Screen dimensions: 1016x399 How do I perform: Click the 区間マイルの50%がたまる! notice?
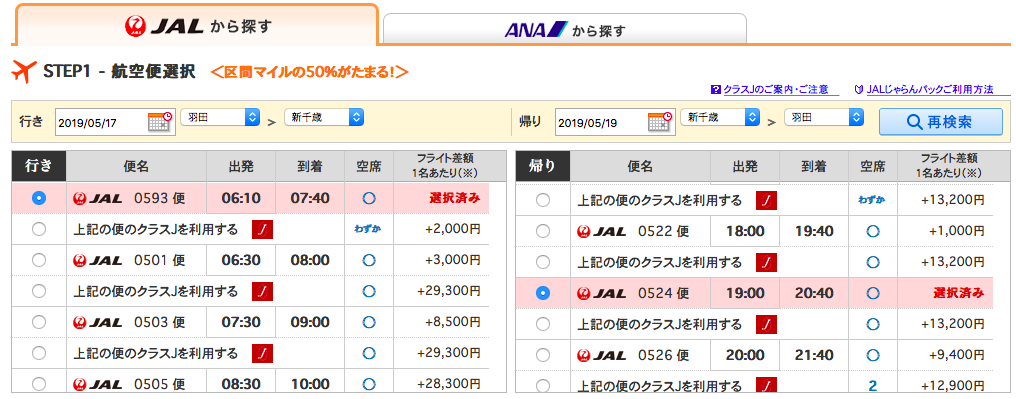pyautogui.click(x=310, y=73)
